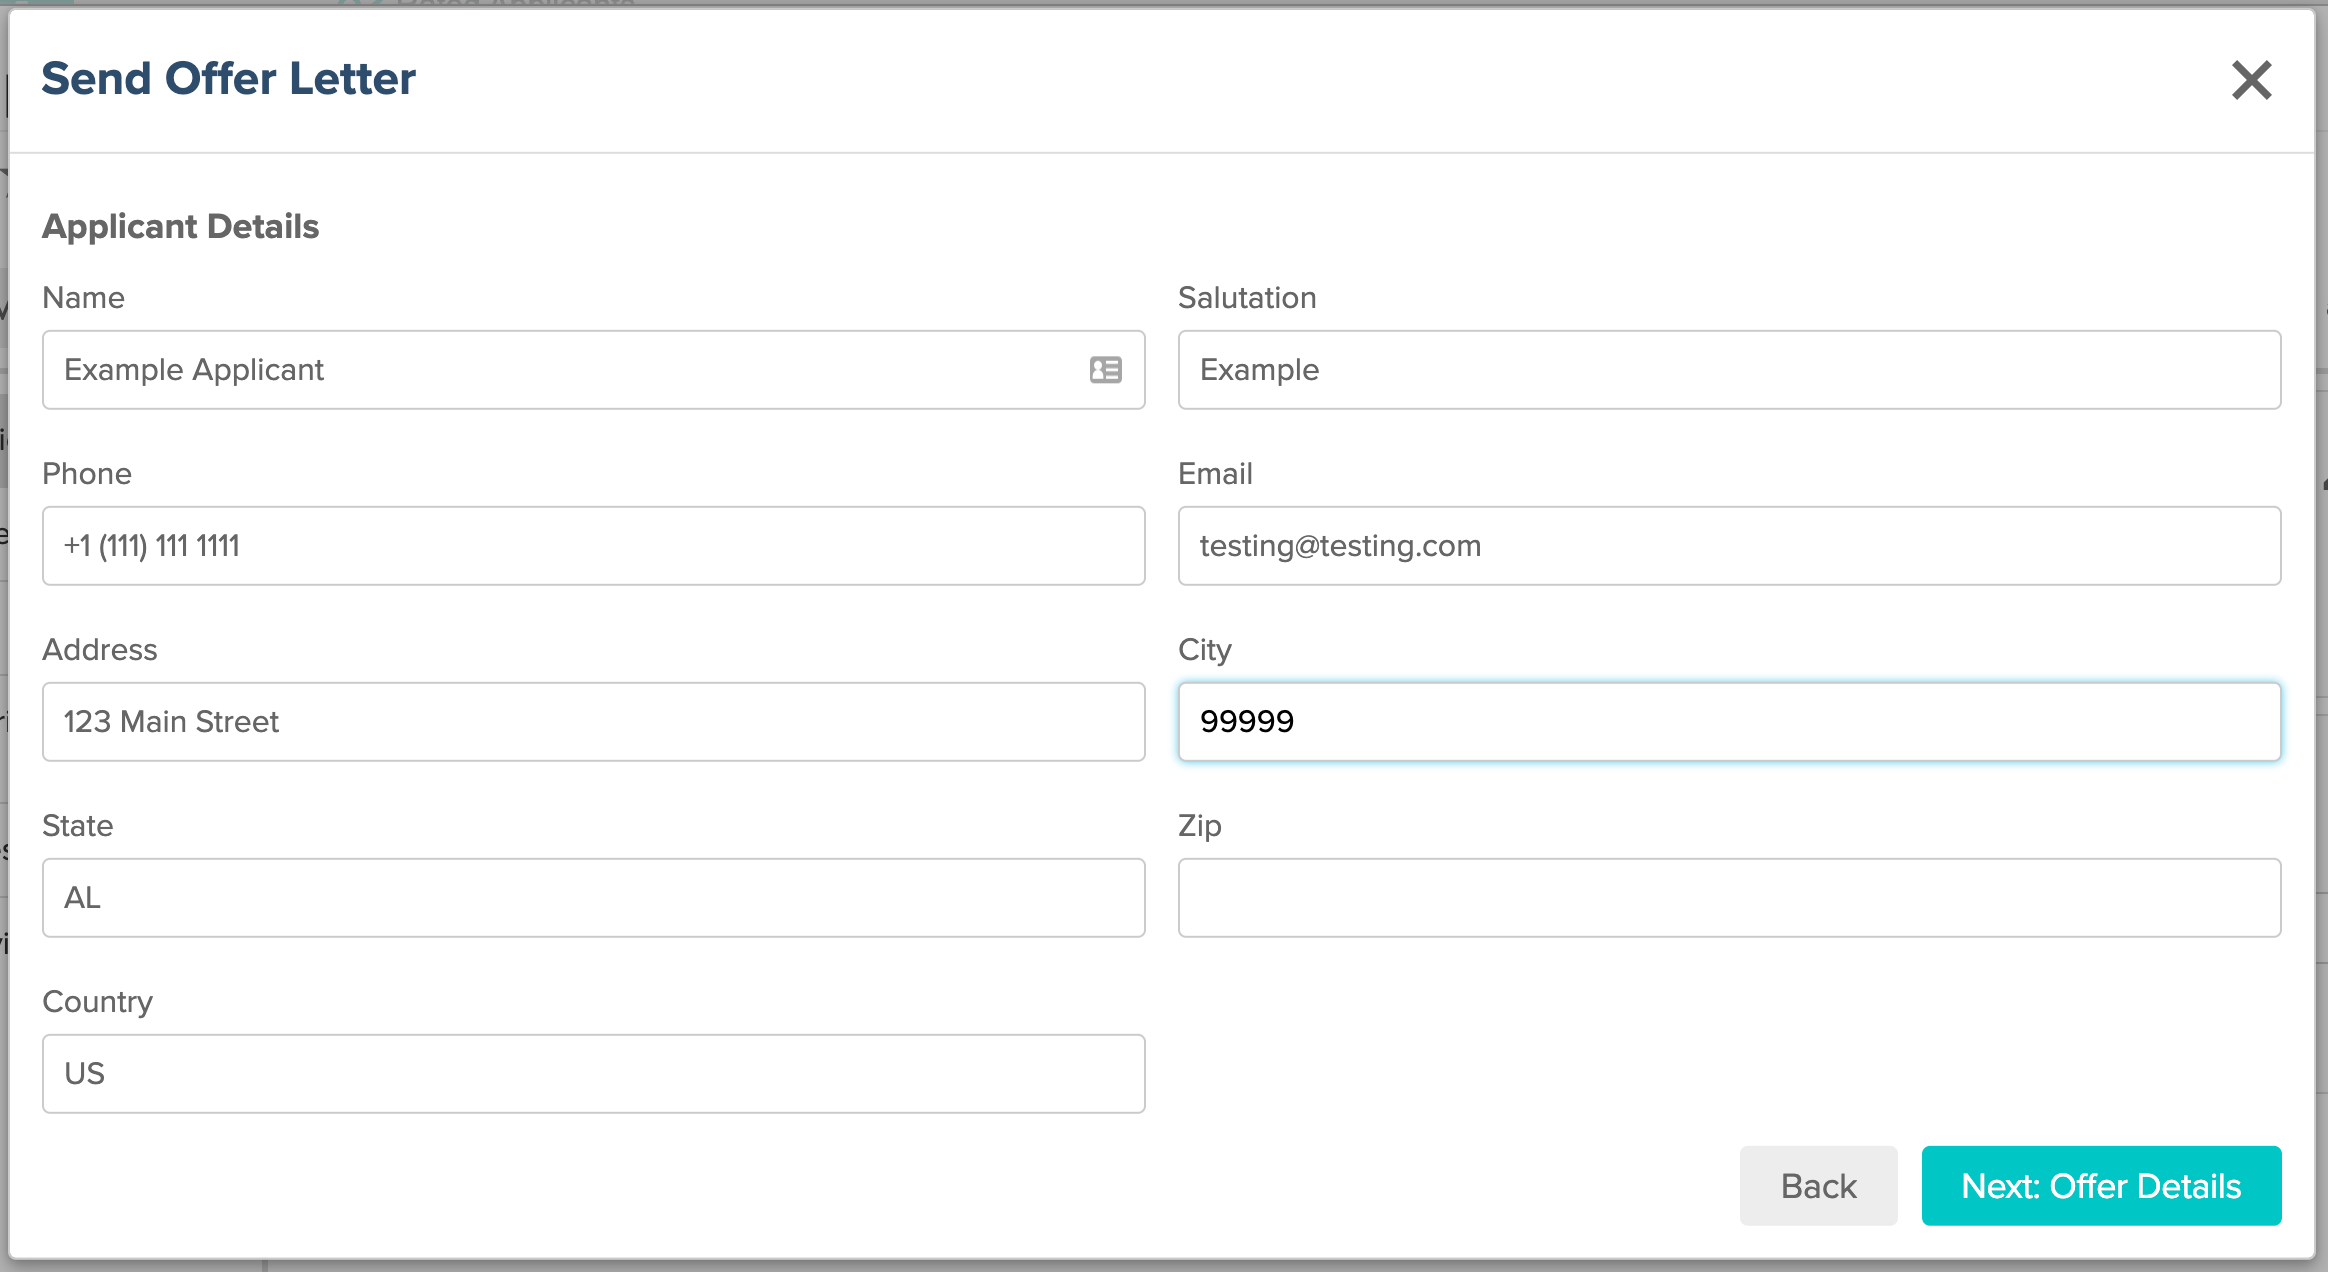2328x1272 pixels.
Task: Click the Back button
Action: [x=1817, y=1186]
